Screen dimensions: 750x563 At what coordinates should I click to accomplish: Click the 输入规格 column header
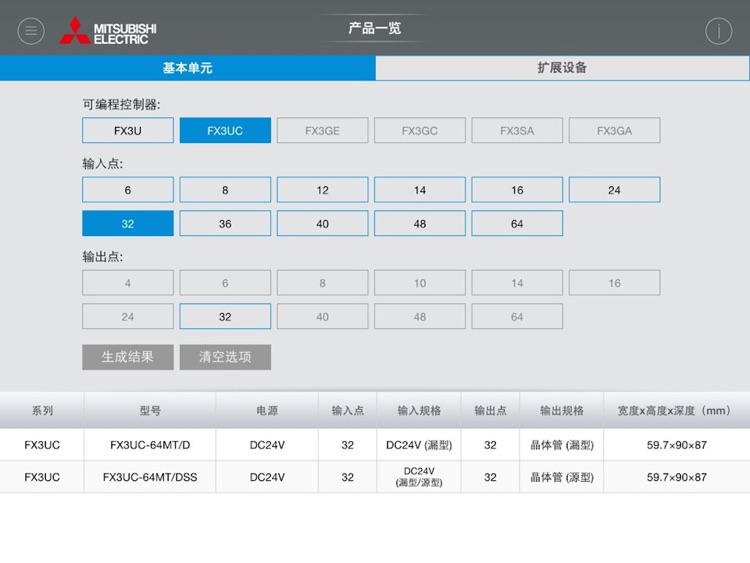(419, 410)
